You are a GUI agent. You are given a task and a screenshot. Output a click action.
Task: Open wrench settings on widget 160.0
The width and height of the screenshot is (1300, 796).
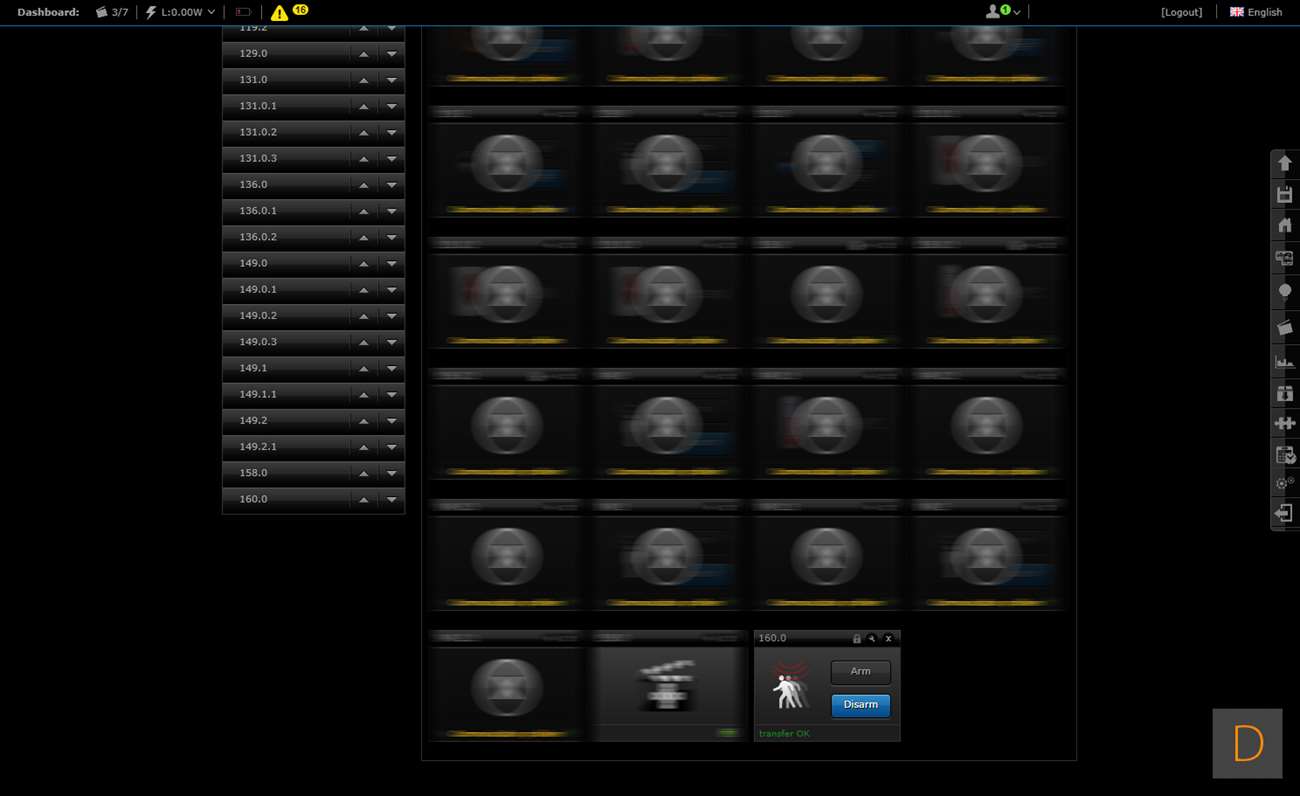(x=871, y=638)
